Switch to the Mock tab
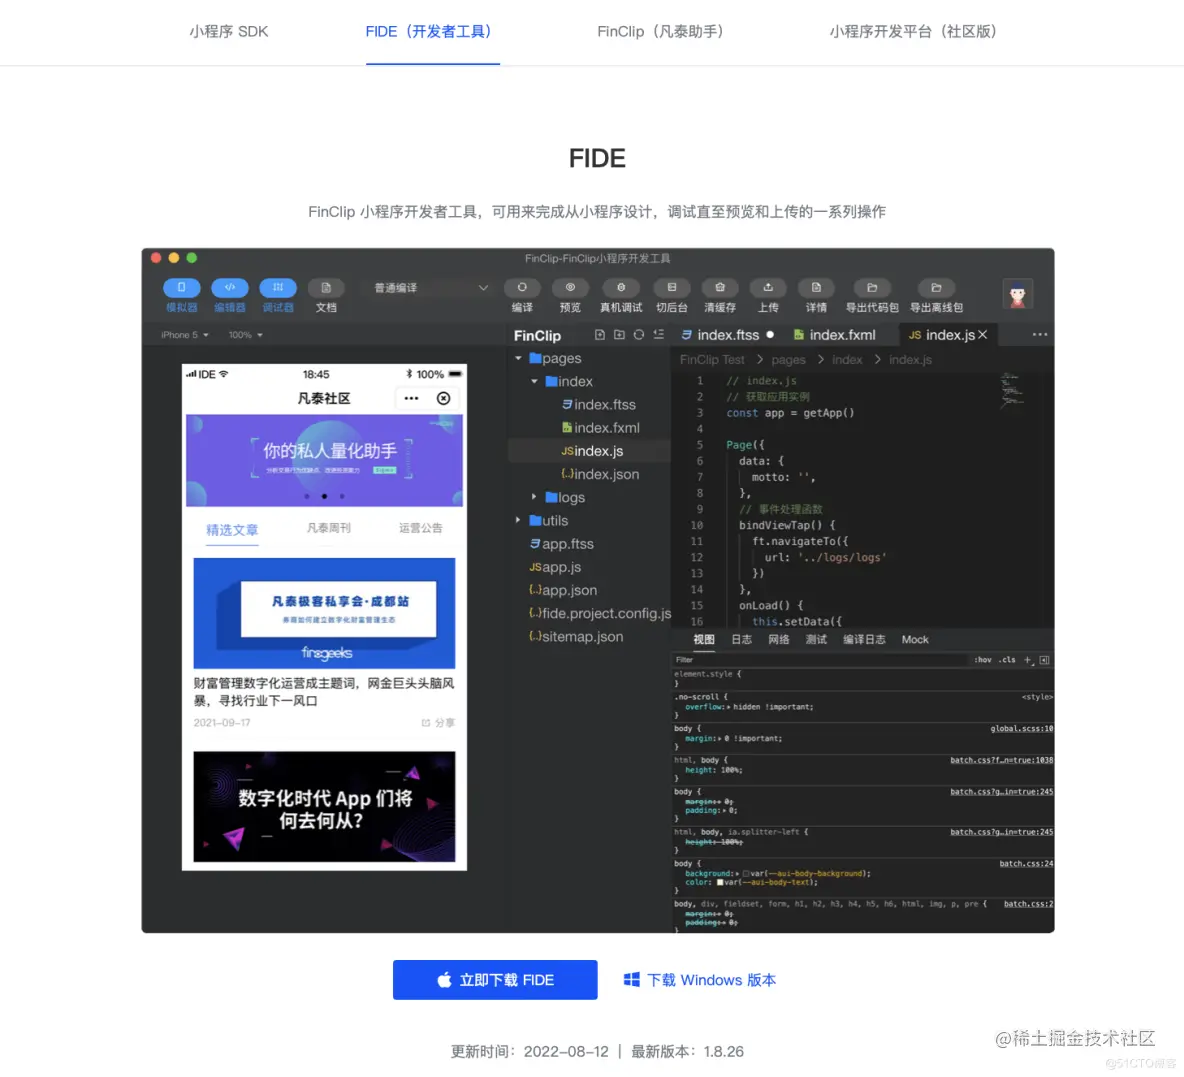Screen dimensions: 1184x1077 pyautogui.click(x=914, y=640)
